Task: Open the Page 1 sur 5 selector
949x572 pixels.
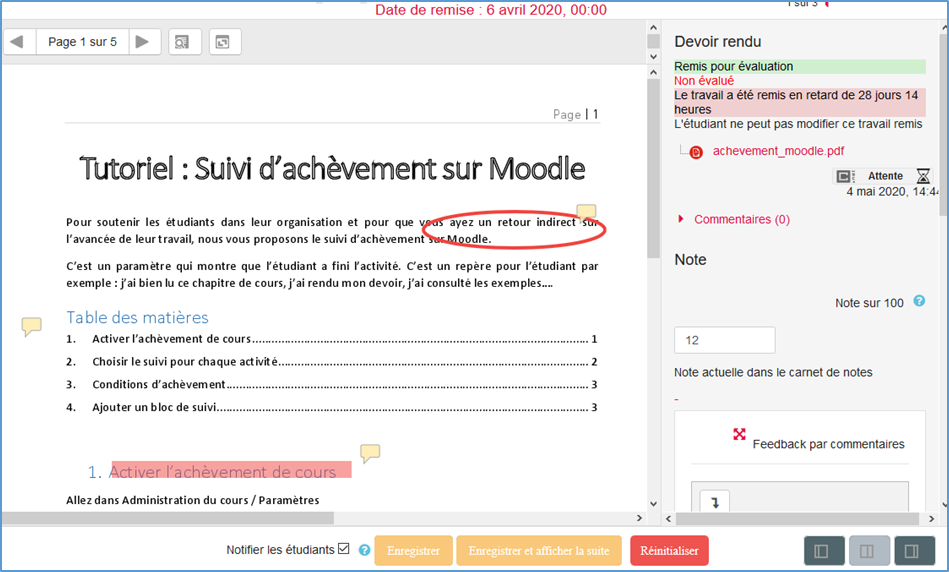Action: pos(82,42)
